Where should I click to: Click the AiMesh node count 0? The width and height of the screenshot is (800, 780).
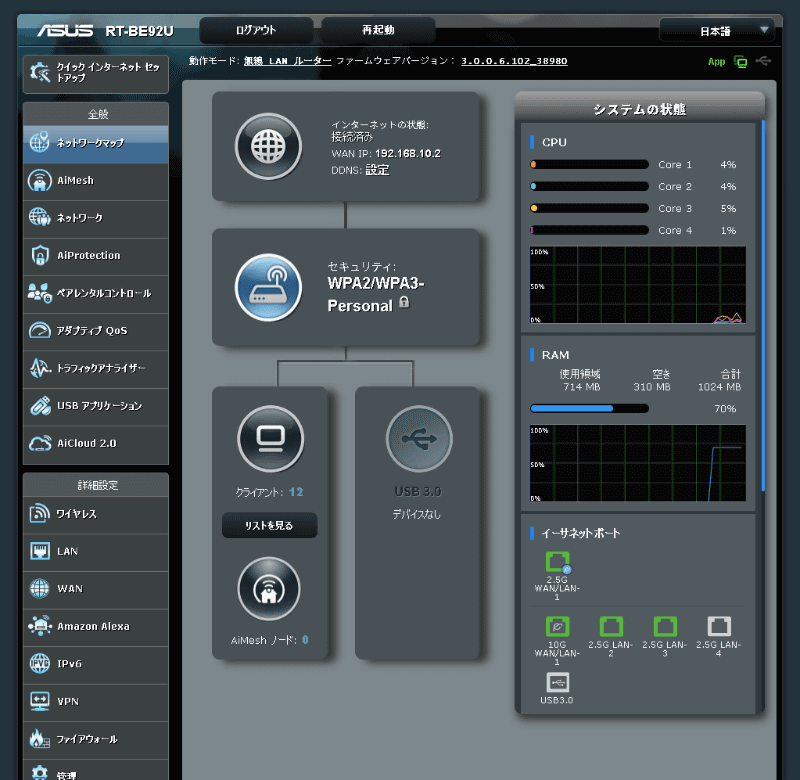click(305, 640)
